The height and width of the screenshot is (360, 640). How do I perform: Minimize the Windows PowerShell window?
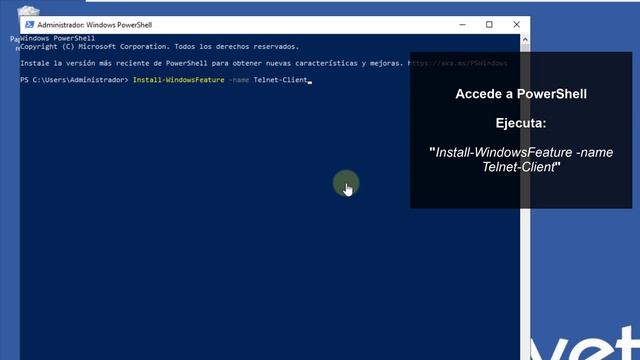coord(462,25)
